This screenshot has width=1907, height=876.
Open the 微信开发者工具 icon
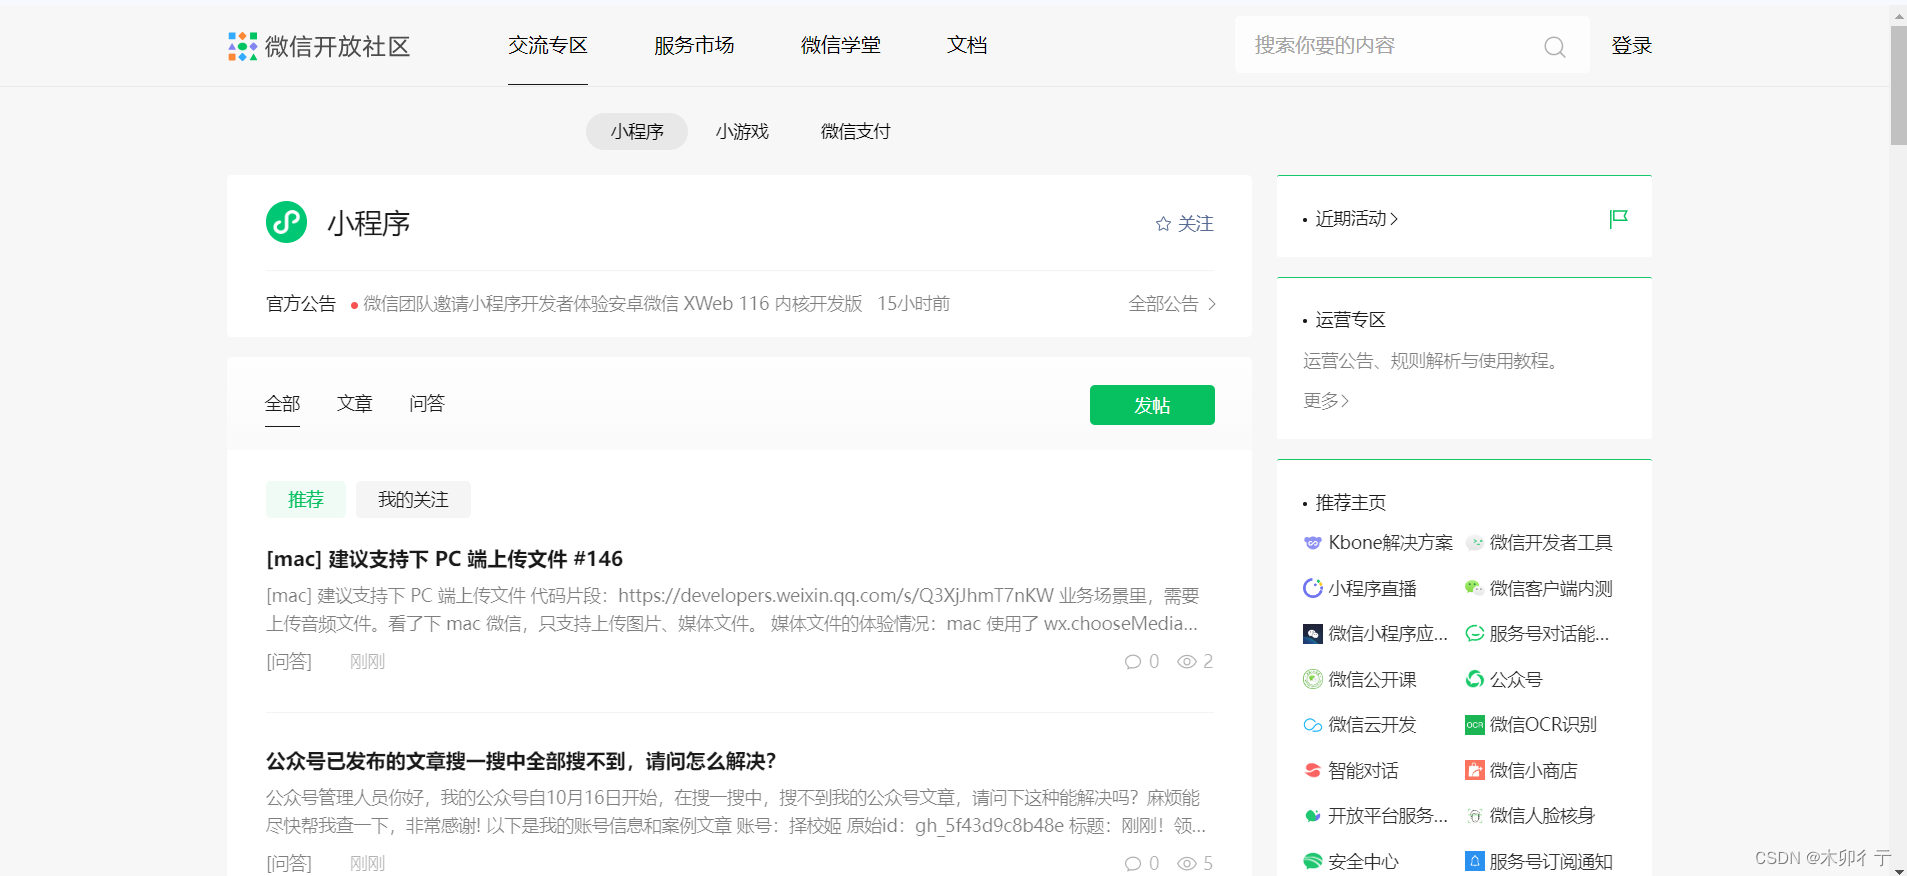[1474, 543]
